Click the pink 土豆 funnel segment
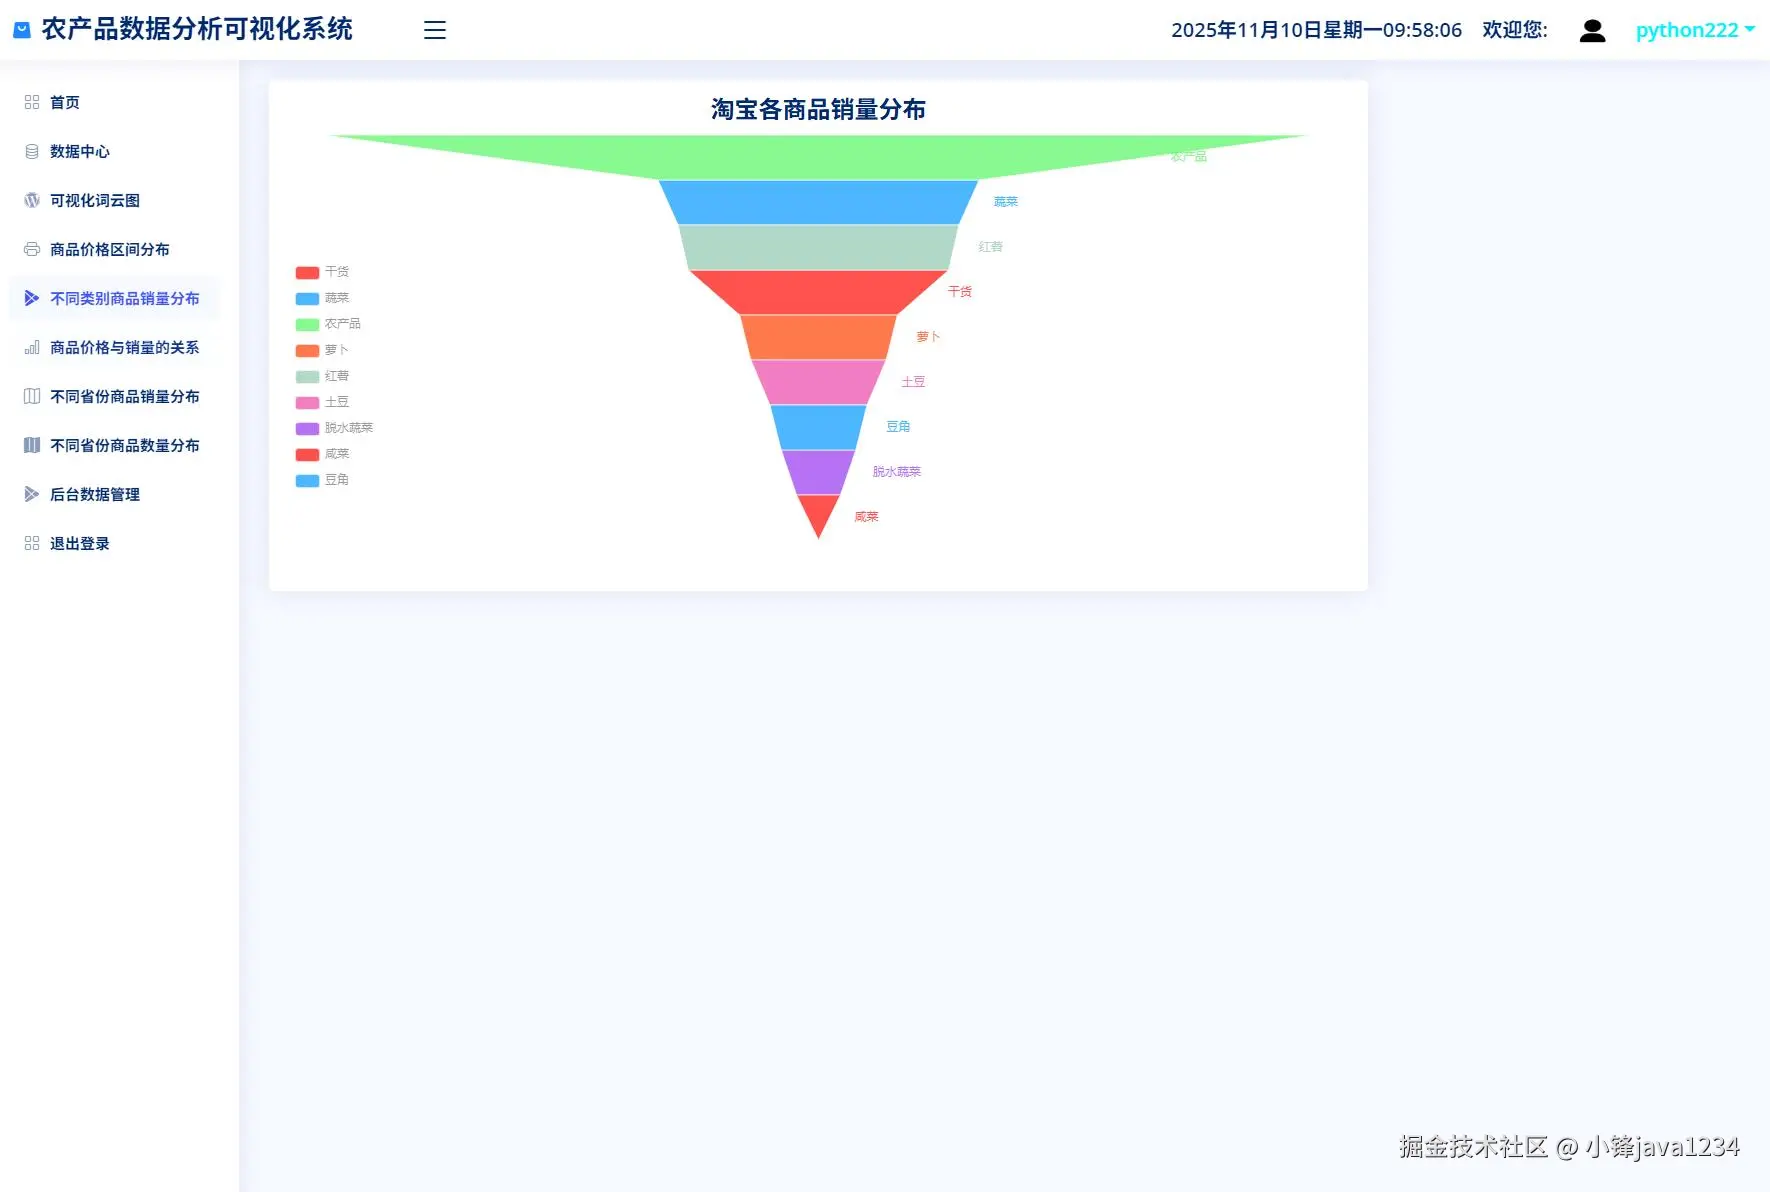This screenshot has height=1192, width=1770. click(x=818, y=382)
